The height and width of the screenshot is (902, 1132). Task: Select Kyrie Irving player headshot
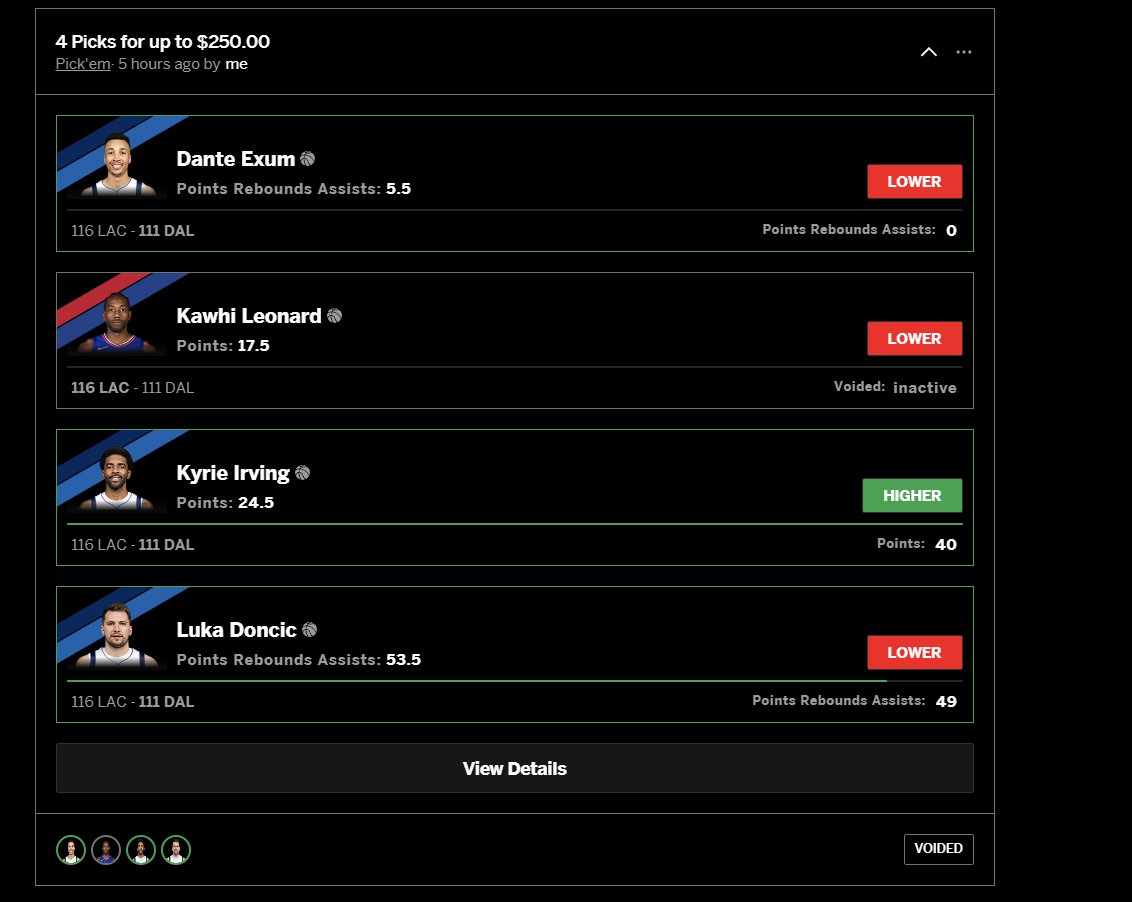pos(117,479)
